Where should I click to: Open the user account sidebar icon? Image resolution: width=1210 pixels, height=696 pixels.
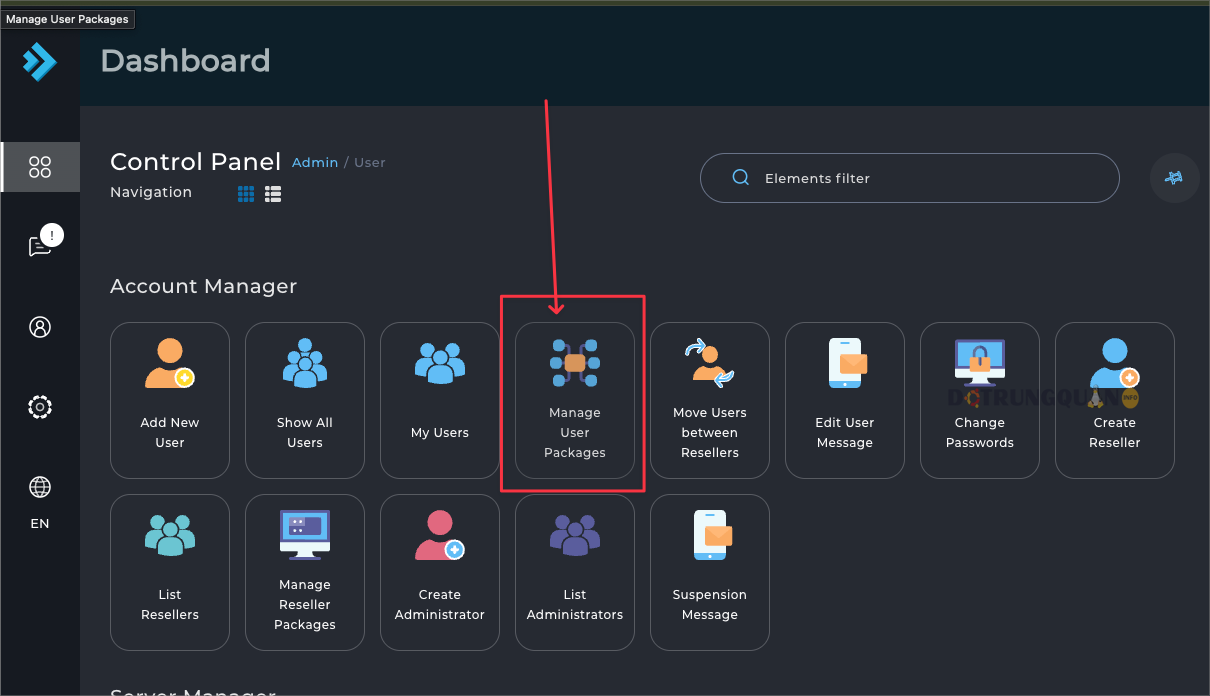click(40, 327)
